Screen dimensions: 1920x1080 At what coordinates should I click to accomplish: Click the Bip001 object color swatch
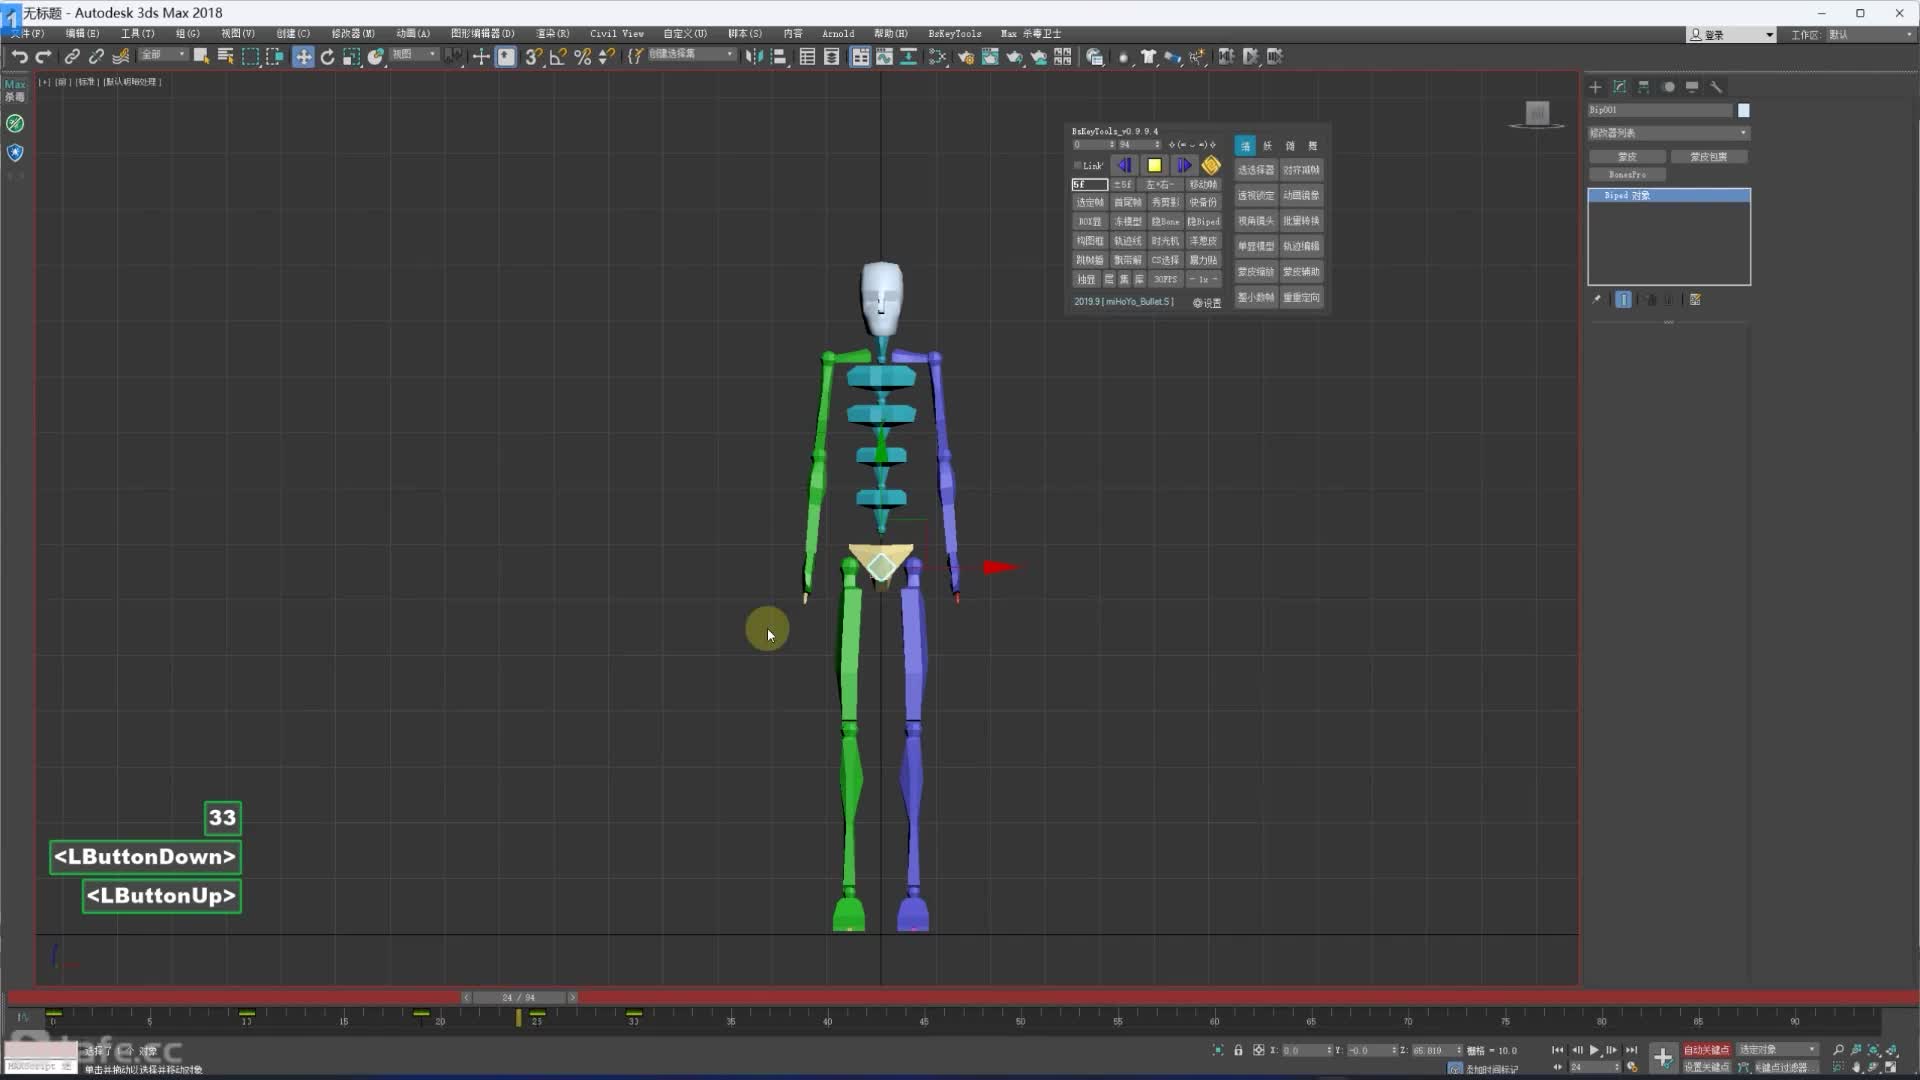click(x=1743, y=110)
